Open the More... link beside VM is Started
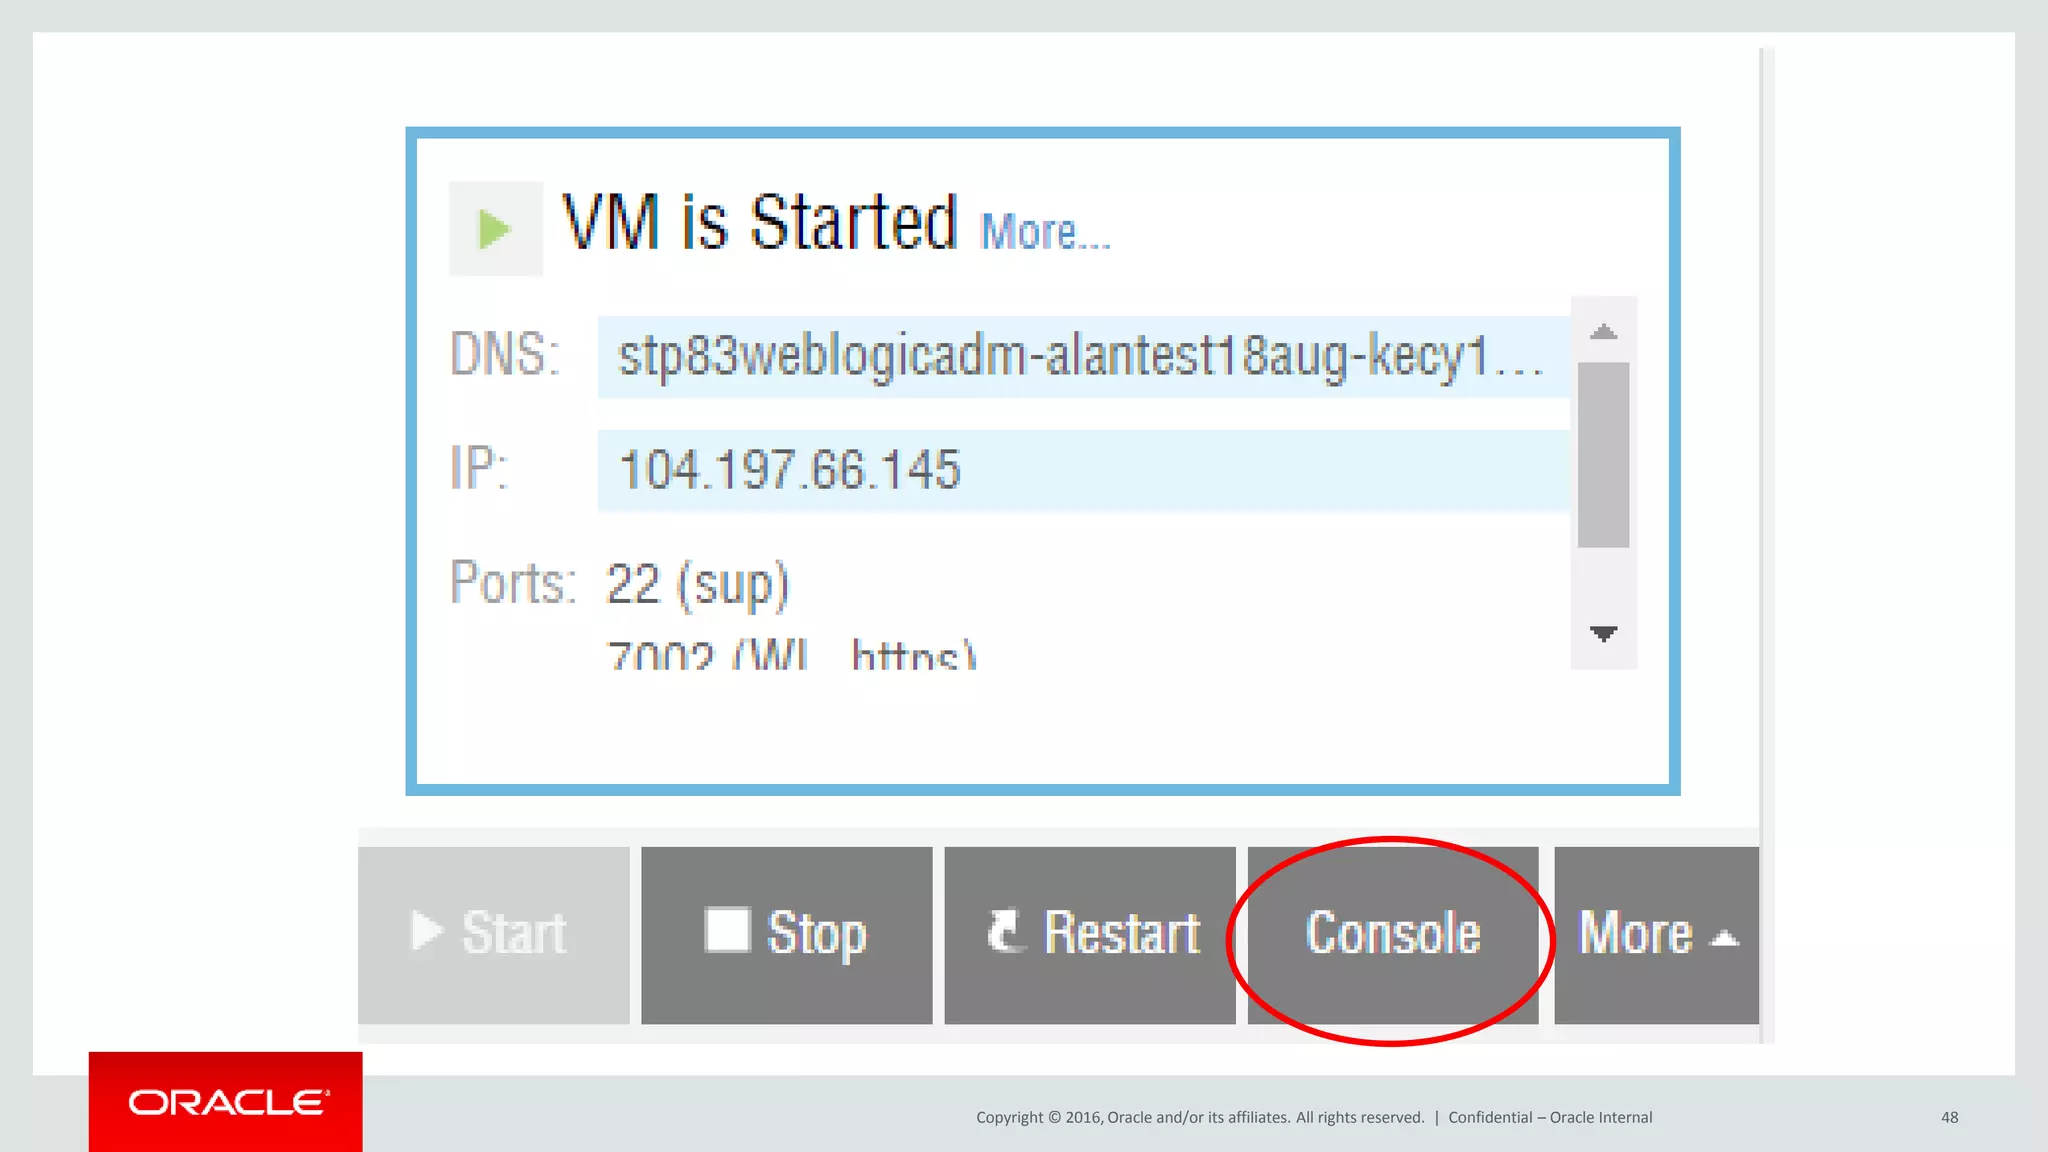Image resolution: width=2048 pixels, height=1152 pixels. pos(1045,231)
